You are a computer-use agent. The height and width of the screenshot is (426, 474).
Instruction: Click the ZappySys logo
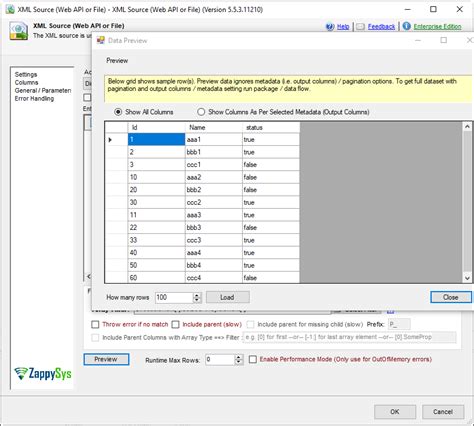[x=43, y=373]
